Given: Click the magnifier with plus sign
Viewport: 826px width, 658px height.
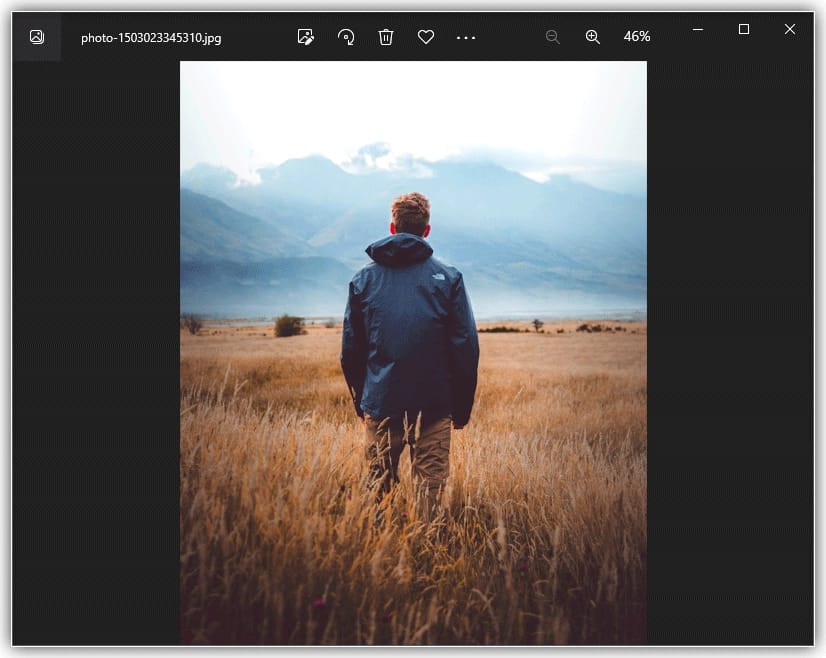Looking at the screenshot, I should tap(593, 36).
